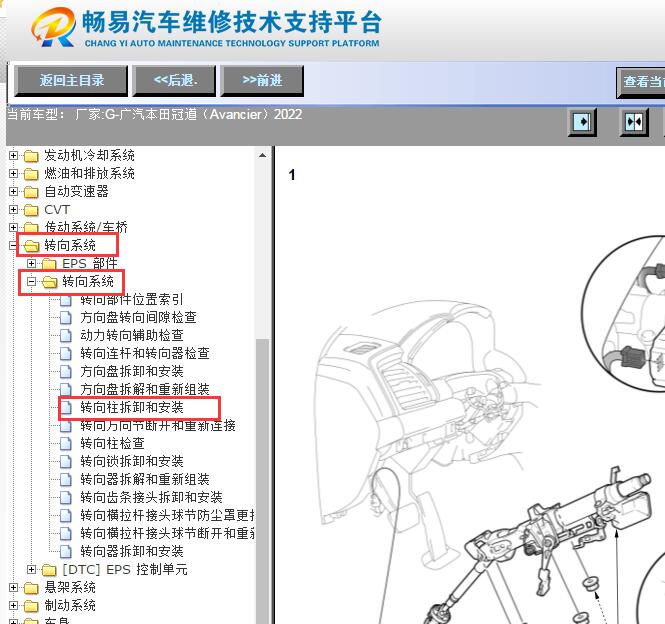Click the page icon beside 转向锁拆卸和安装

click(66, 462)
